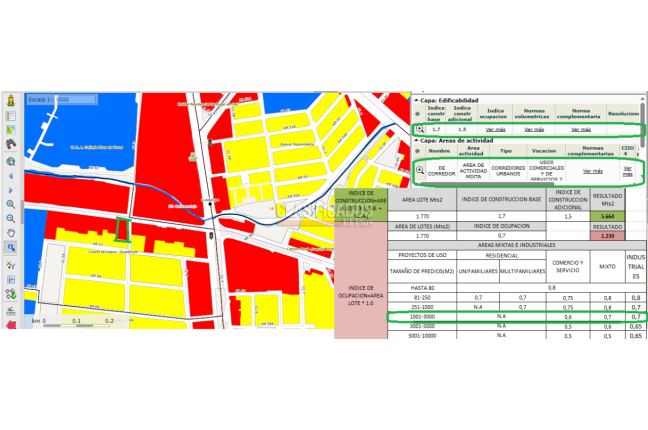Zoom to feature in DE CORREDOR row

click(420, 170)
